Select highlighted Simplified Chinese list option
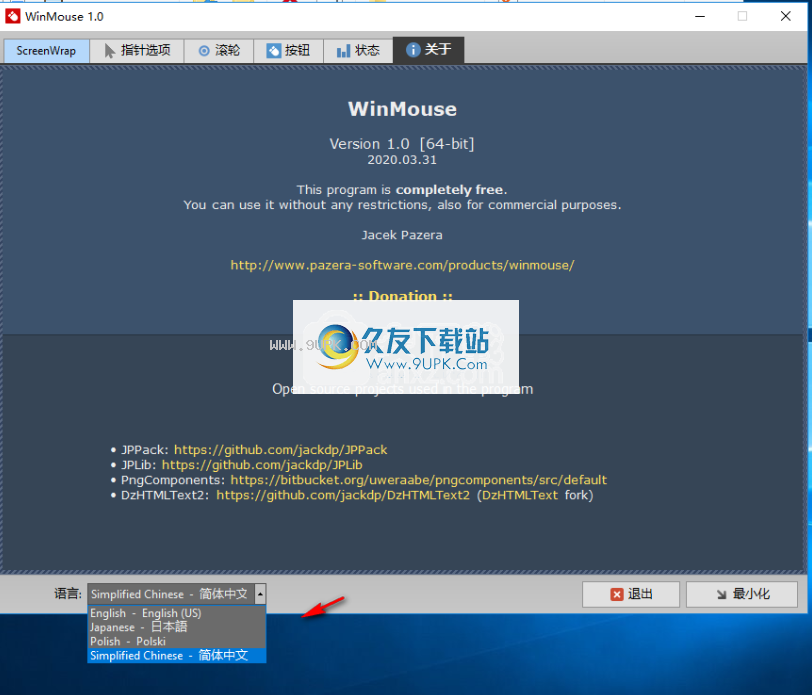Viewport: 812px width, 695px height. point(177,656)
